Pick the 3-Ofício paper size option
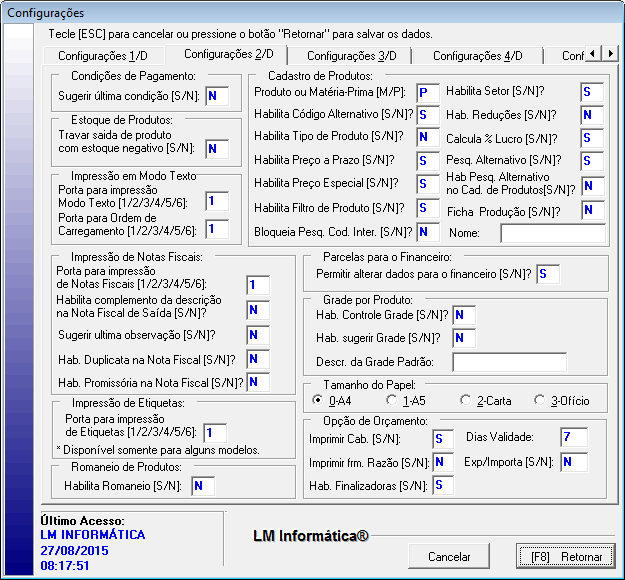This screenshot has height=580, width=625. [x=540, y=400]
